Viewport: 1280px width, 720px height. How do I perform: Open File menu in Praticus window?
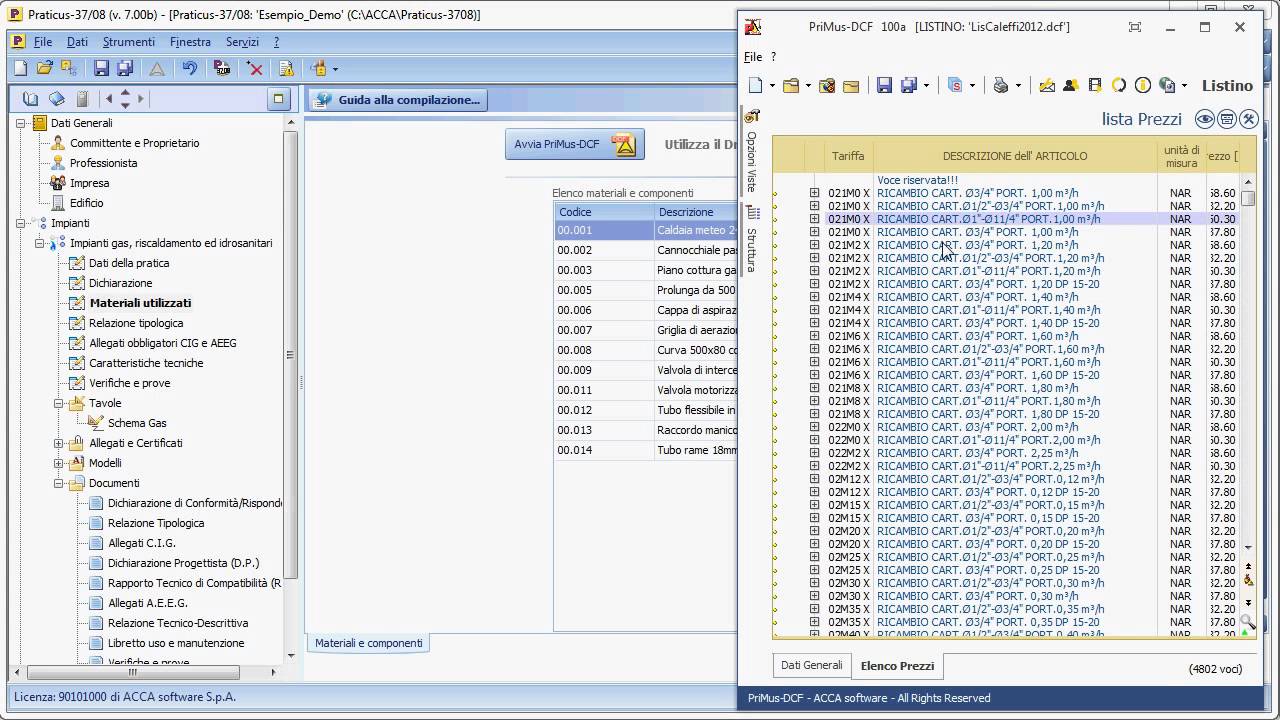pyautogui.click(x=43, y=42)
